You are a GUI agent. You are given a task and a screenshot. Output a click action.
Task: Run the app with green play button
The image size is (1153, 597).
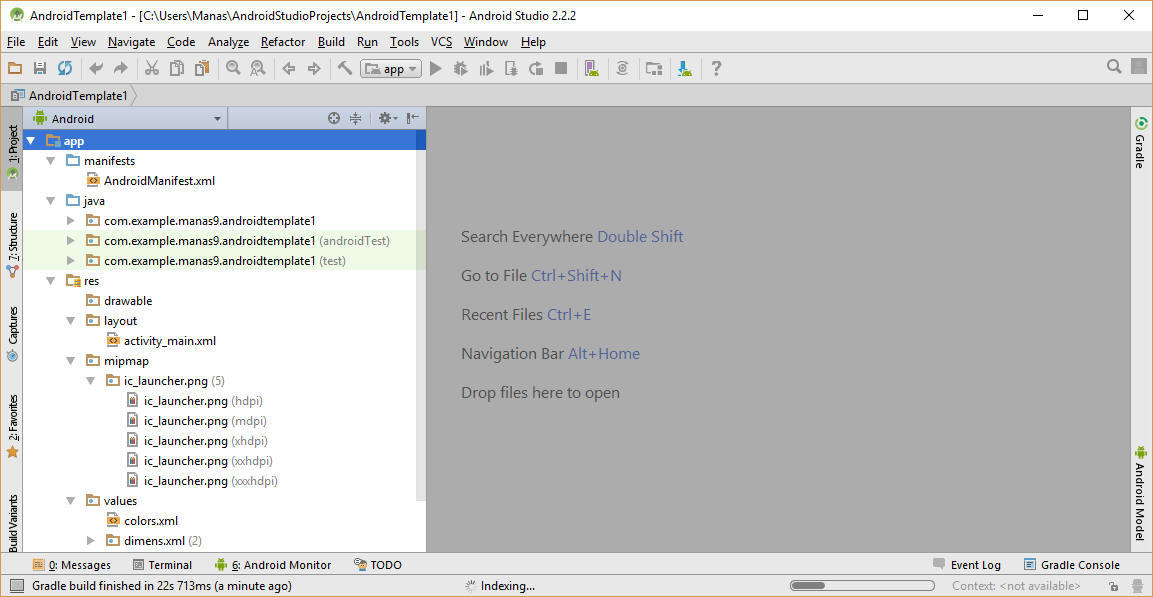point(435,68)
